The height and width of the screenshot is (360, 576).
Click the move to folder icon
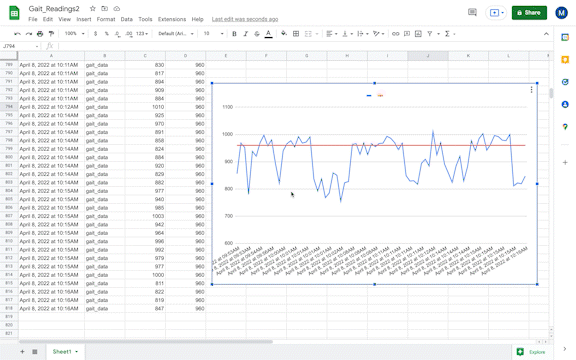(x=104, y=8)
